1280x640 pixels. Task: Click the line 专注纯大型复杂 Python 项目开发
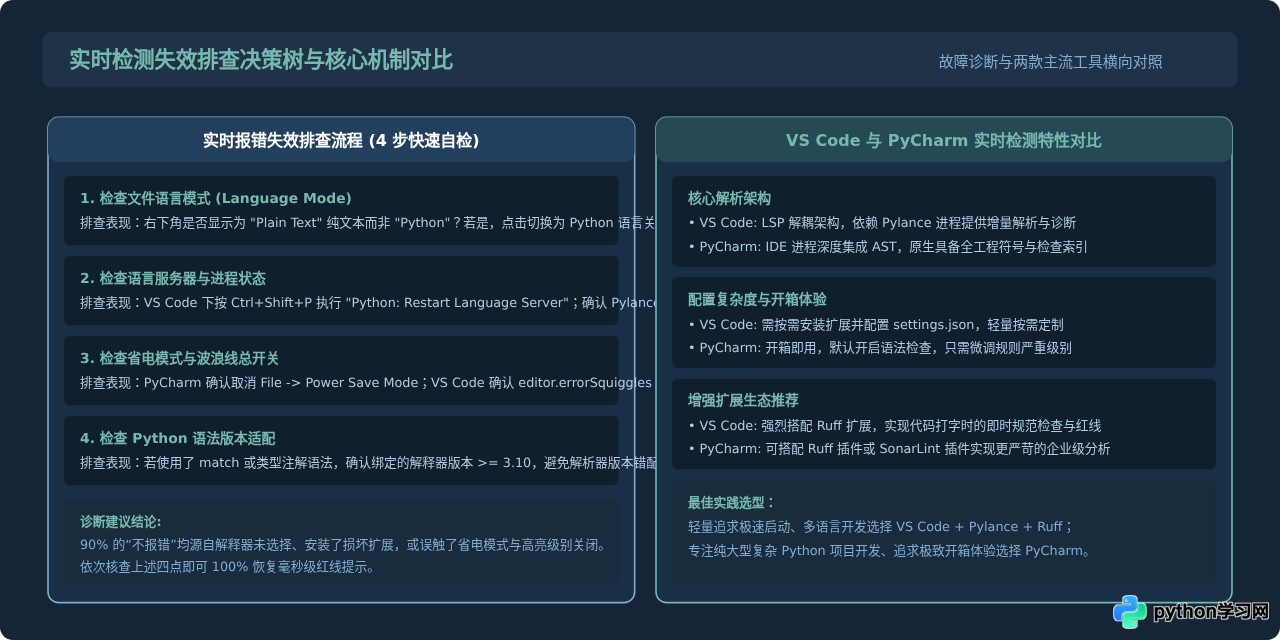tap(891, 550)
